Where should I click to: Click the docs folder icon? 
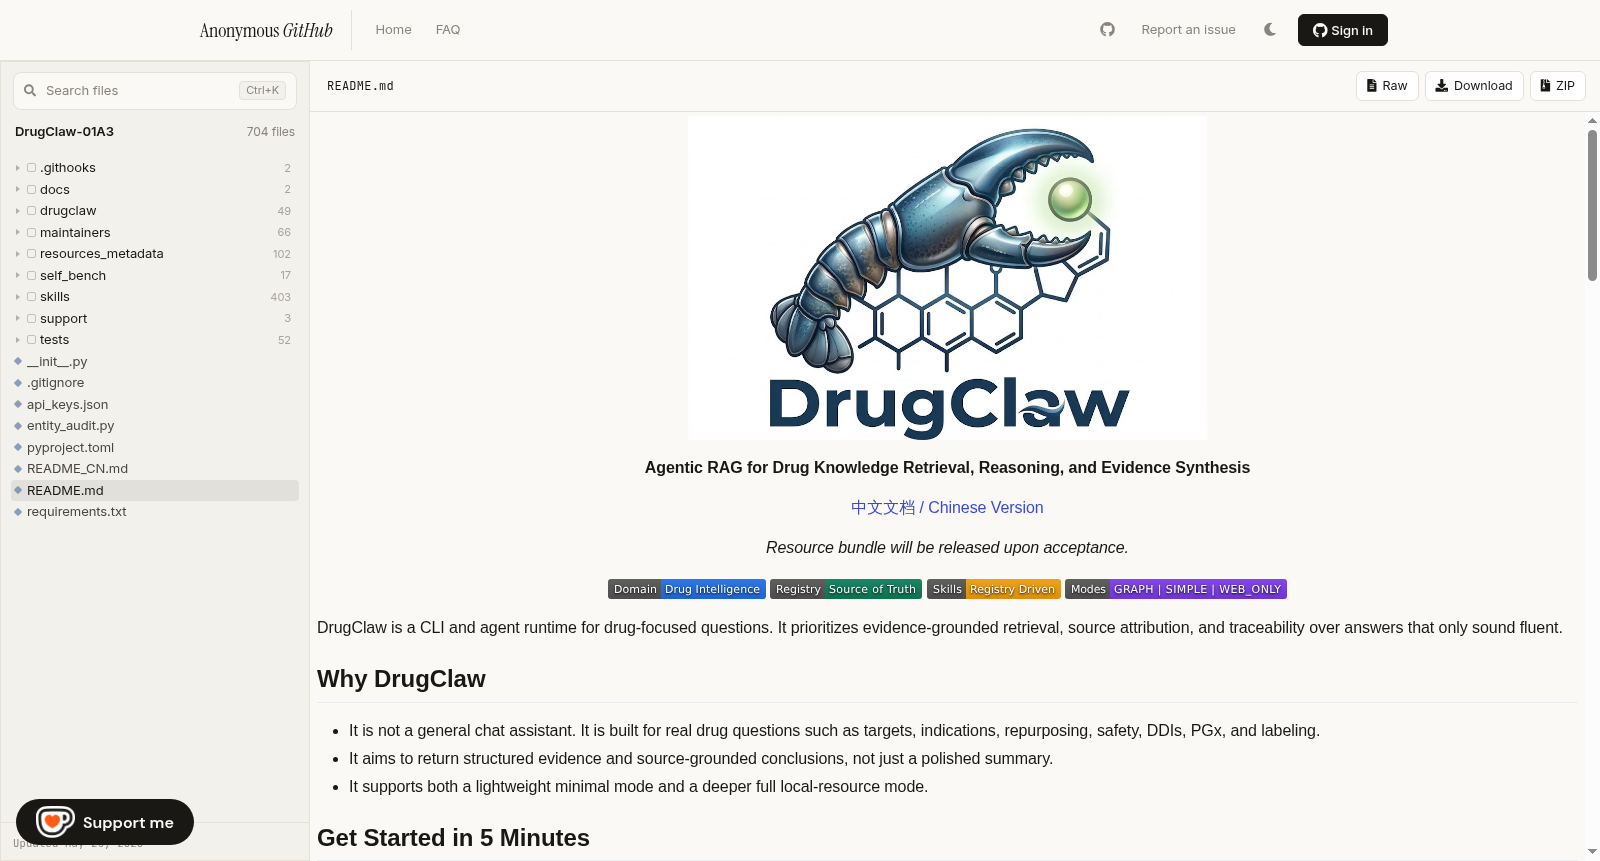[x=32, y=190]
